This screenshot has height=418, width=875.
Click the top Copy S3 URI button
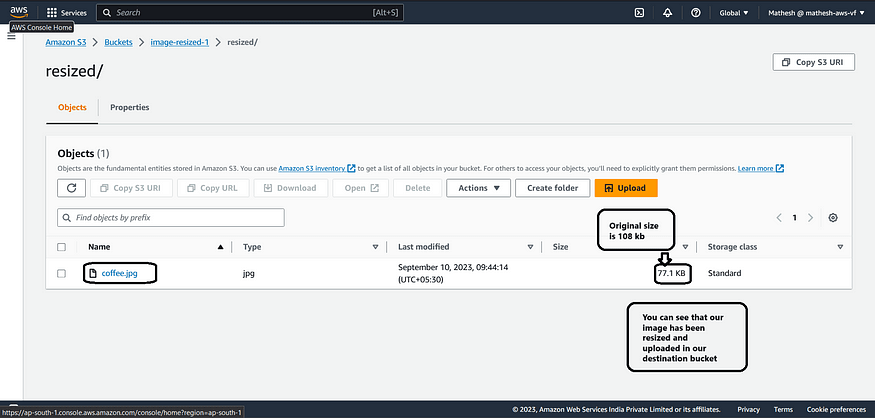(x=814, y=62)
